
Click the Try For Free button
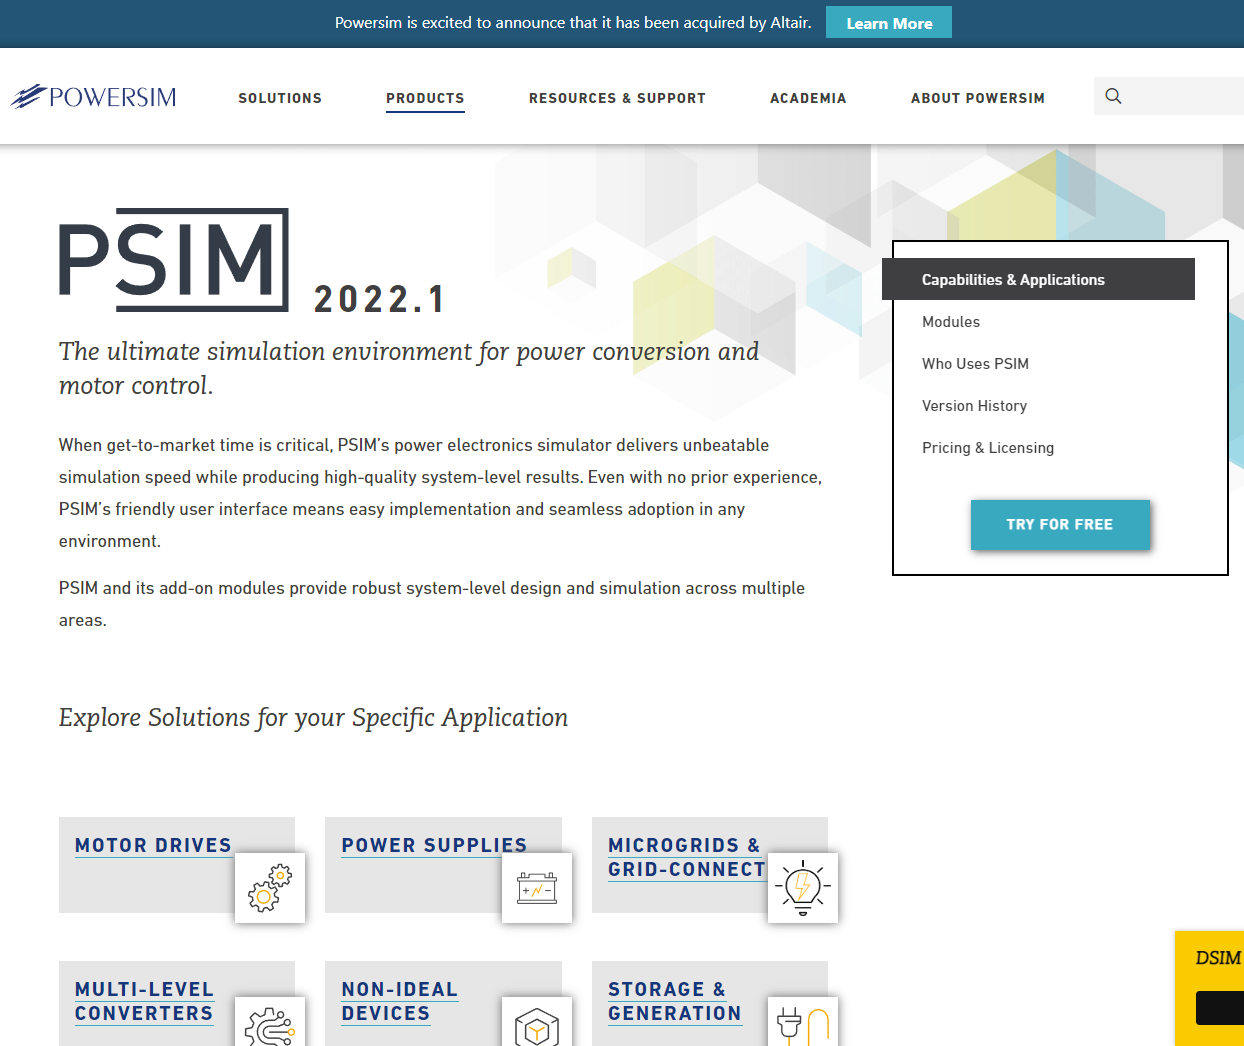pyautogui.click(x=1060, y=524)
